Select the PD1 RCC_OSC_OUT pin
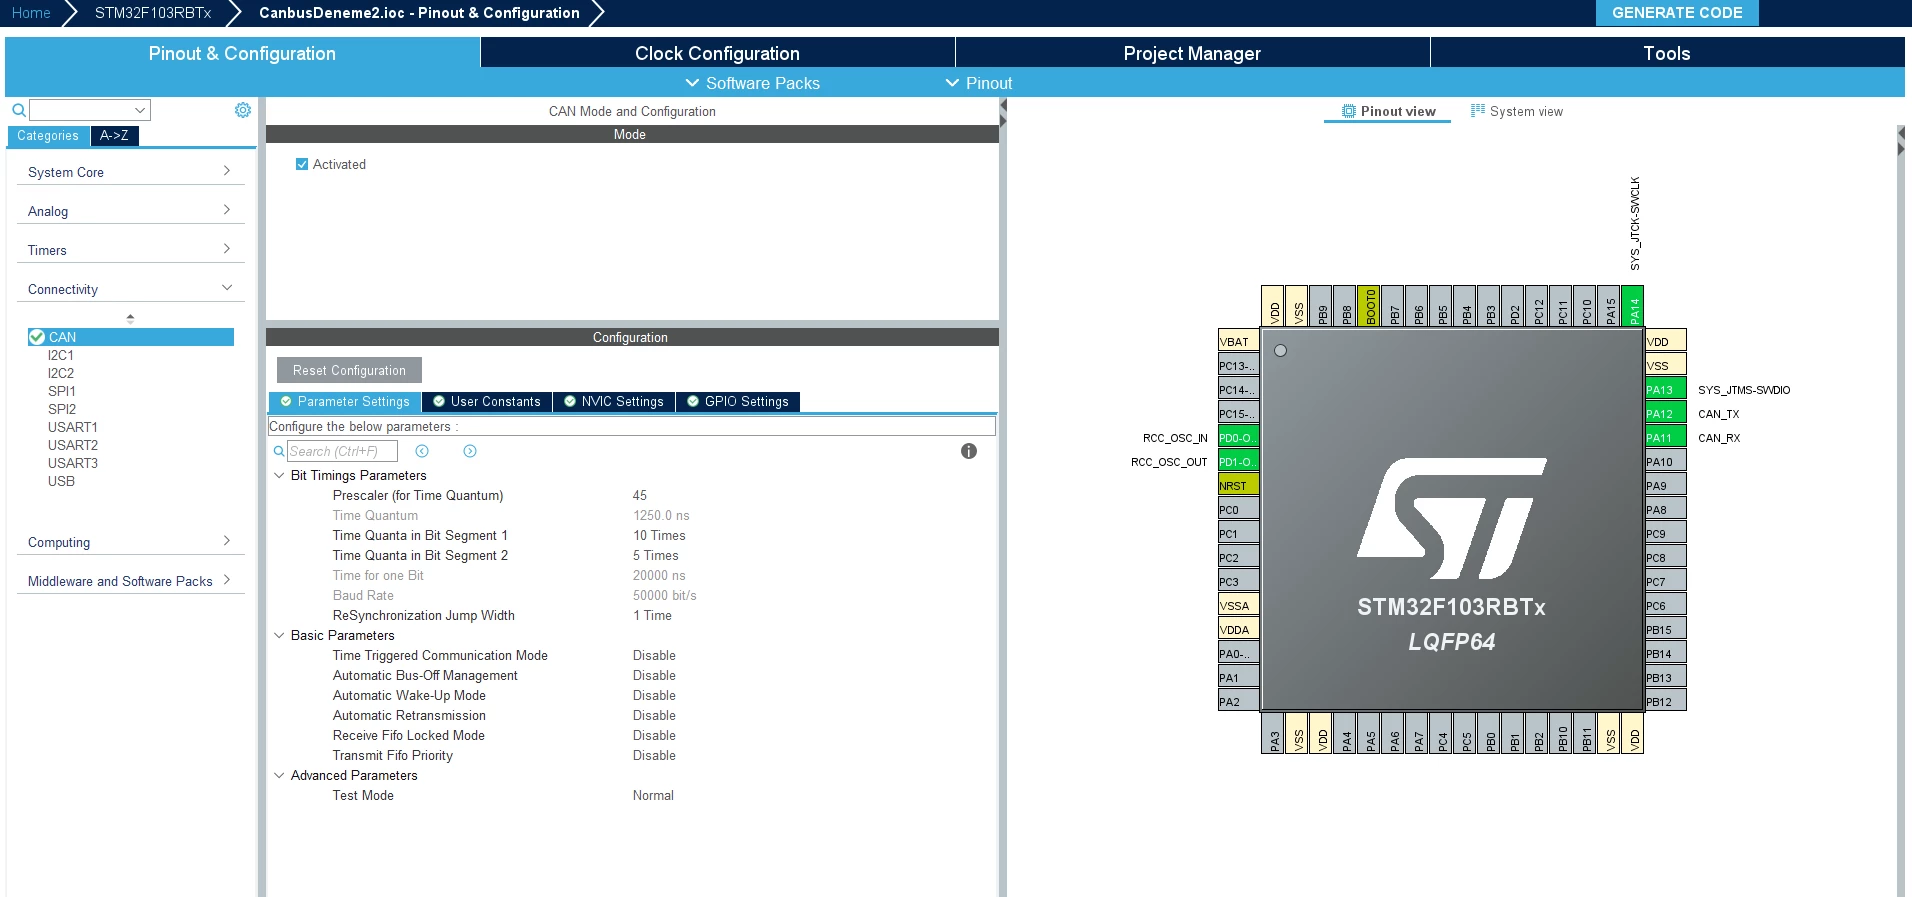The image size is (1912, 897). point(1238,461)
